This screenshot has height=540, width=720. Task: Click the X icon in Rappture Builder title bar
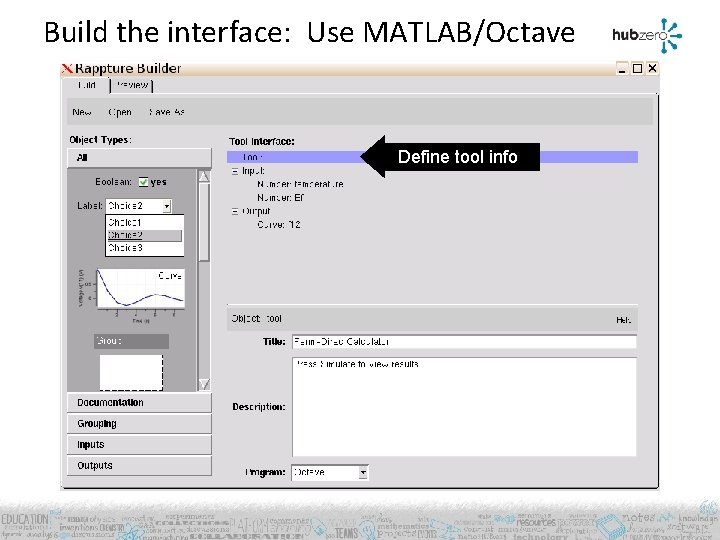[x=67, y=69]
